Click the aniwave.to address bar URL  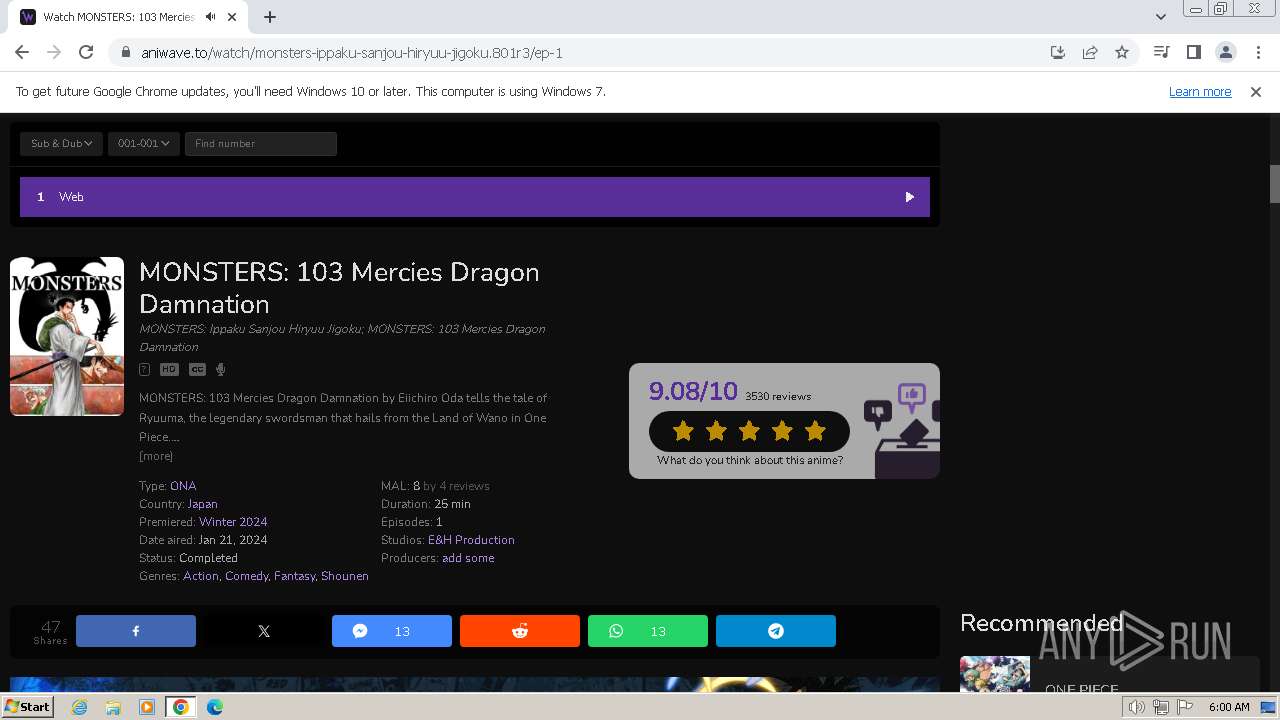pos(352,52)
